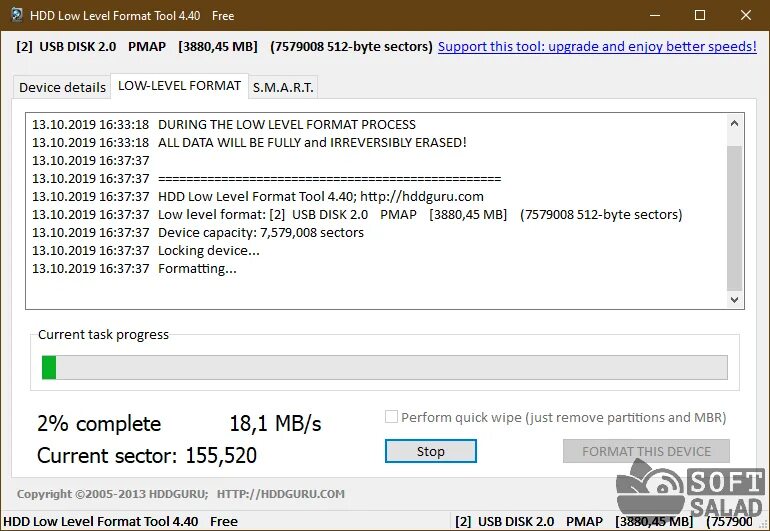Click the HTTP://HDDGURU.COM footer link
770x531 pixels.
[x=280, y=494]
